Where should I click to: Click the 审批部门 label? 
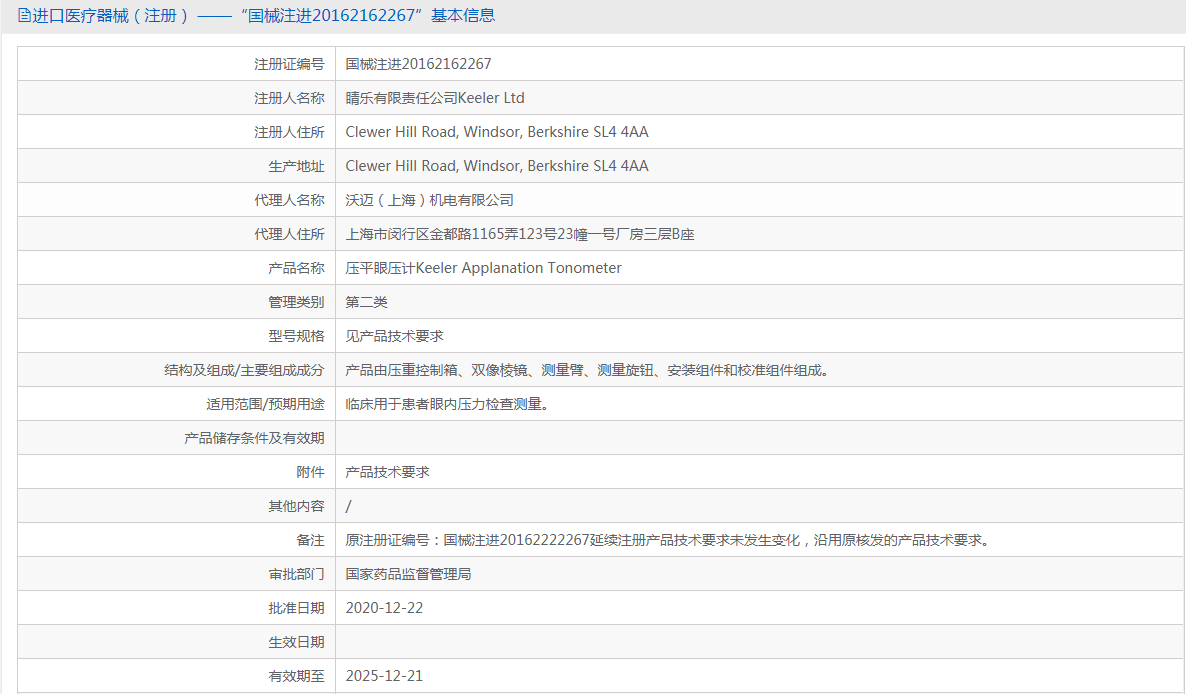coord(296,575)
